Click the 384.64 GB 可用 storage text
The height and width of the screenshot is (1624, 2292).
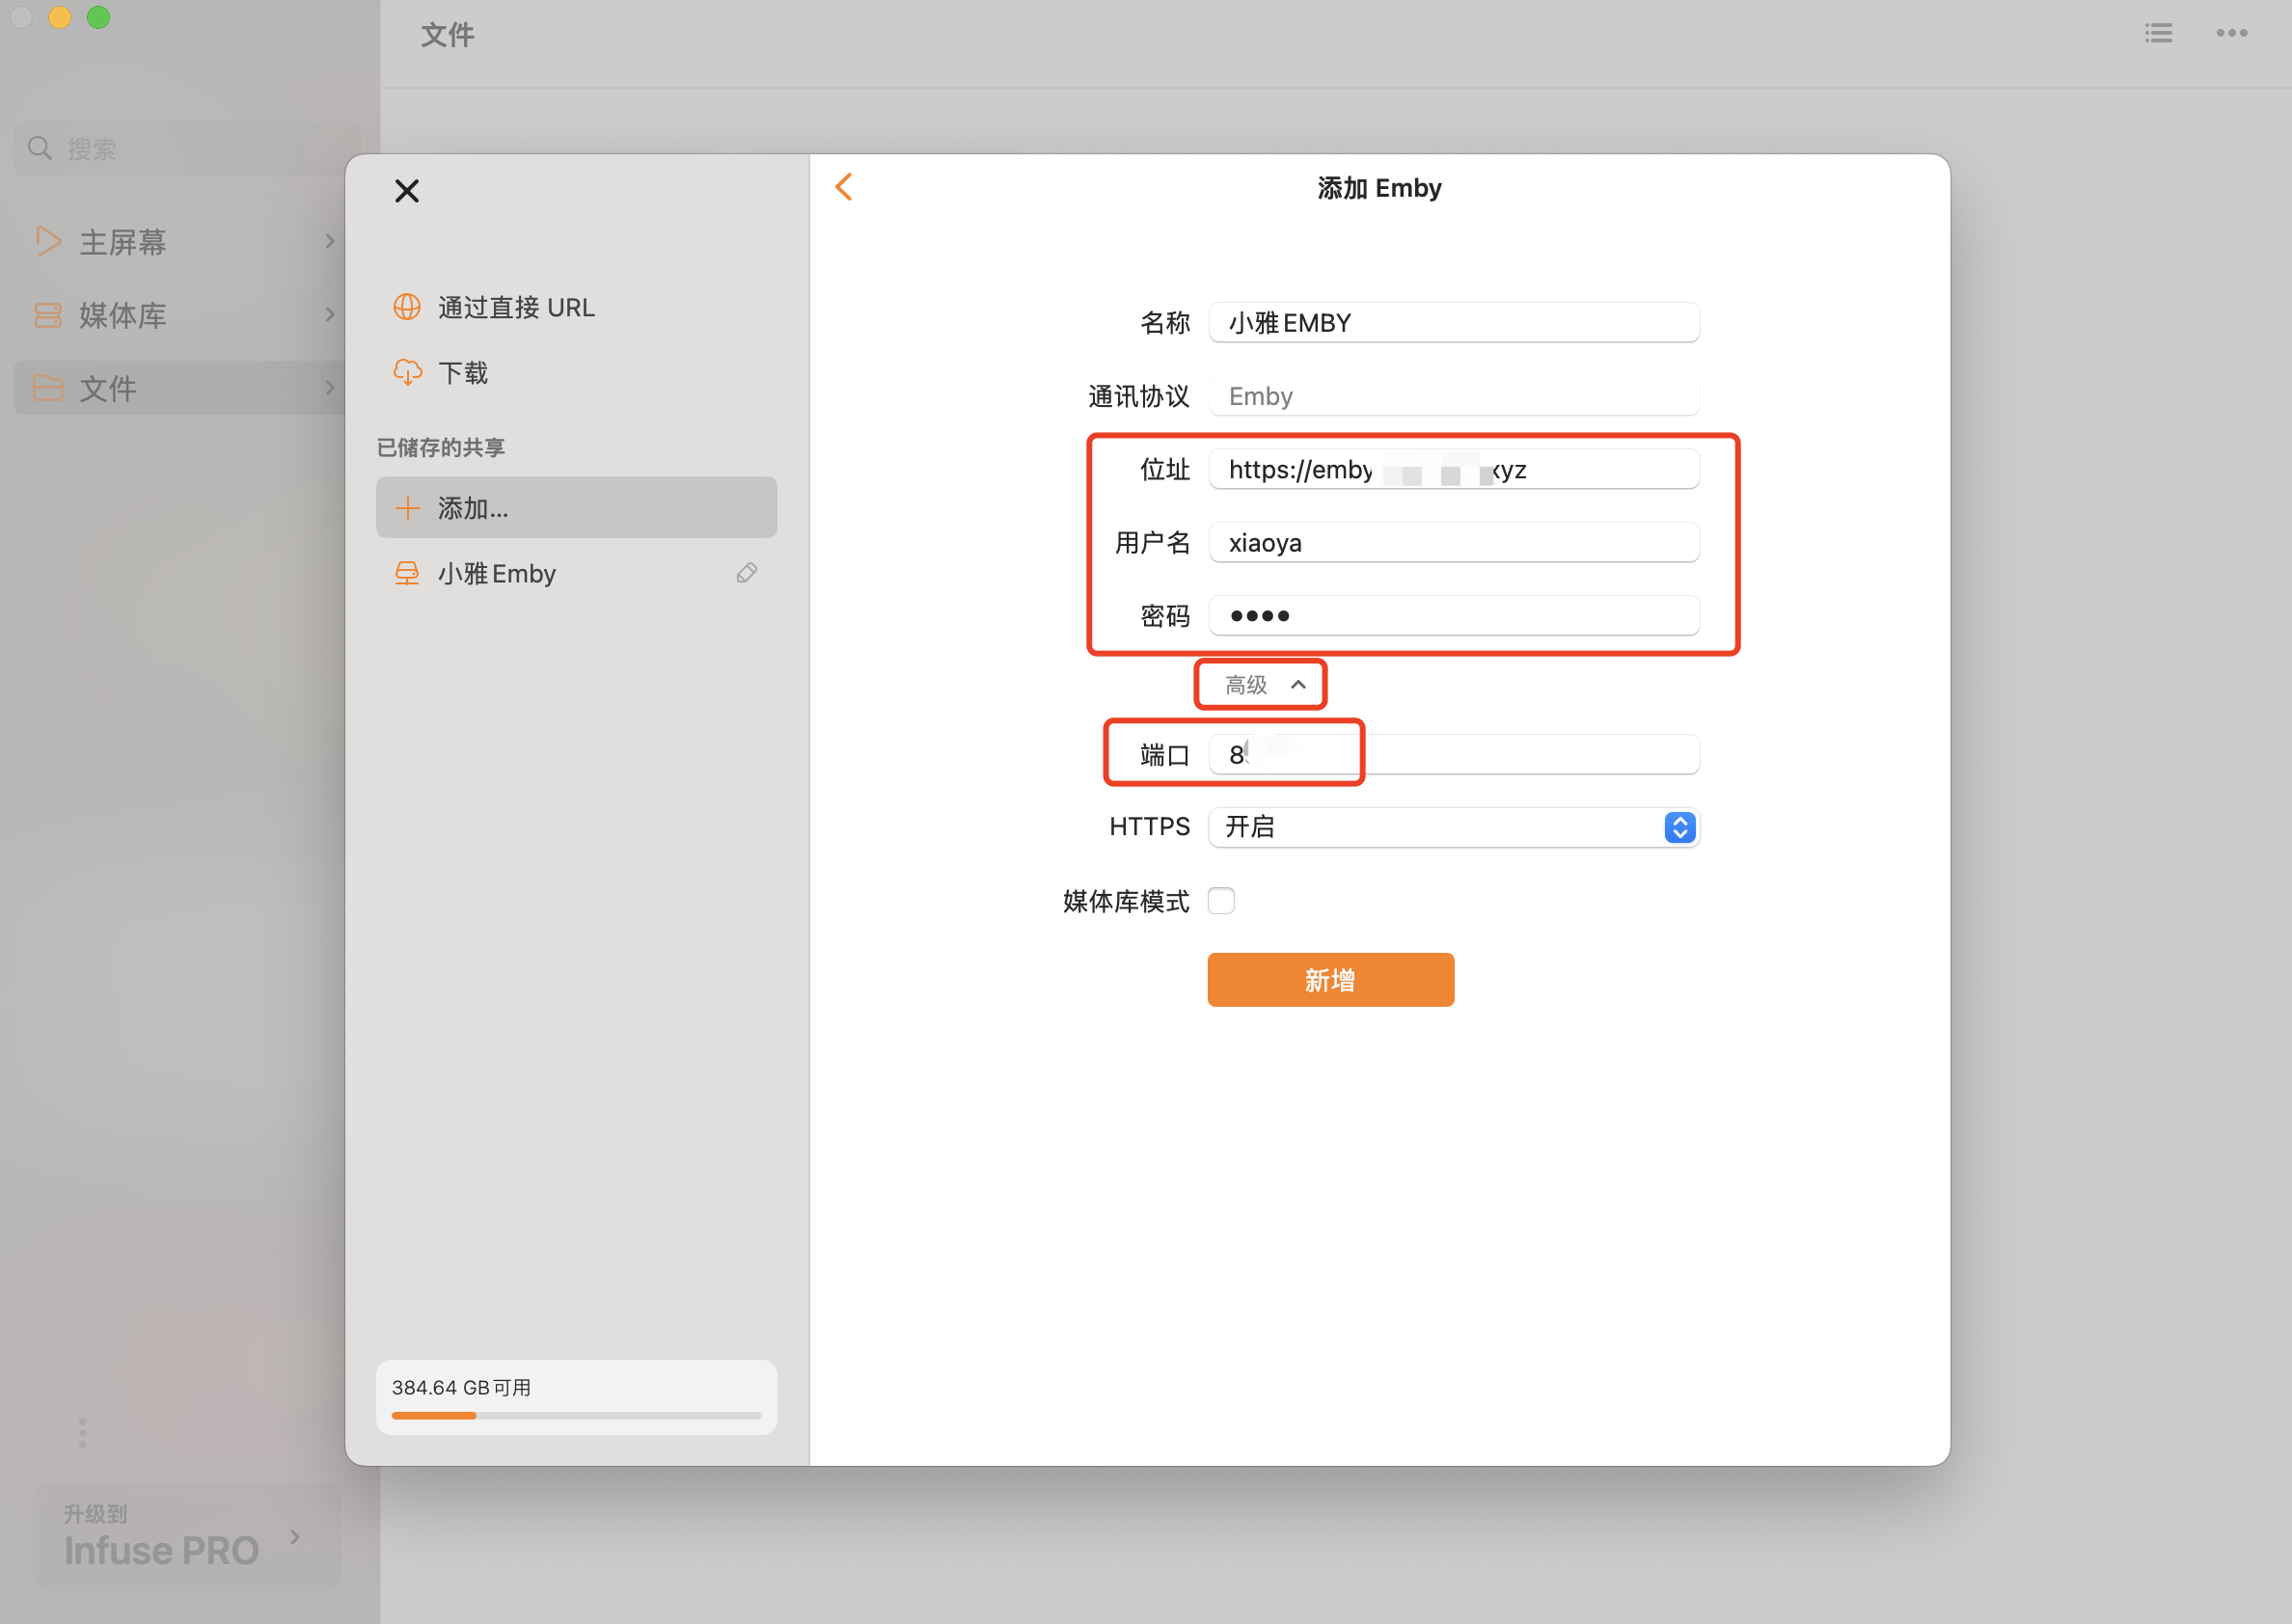tap(462, 1388)
